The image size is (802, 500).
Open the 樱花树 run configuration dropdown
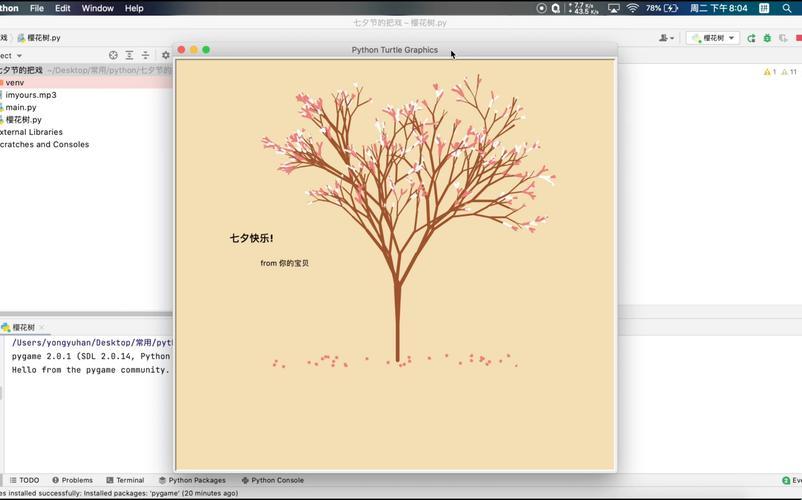coord(713,38)
